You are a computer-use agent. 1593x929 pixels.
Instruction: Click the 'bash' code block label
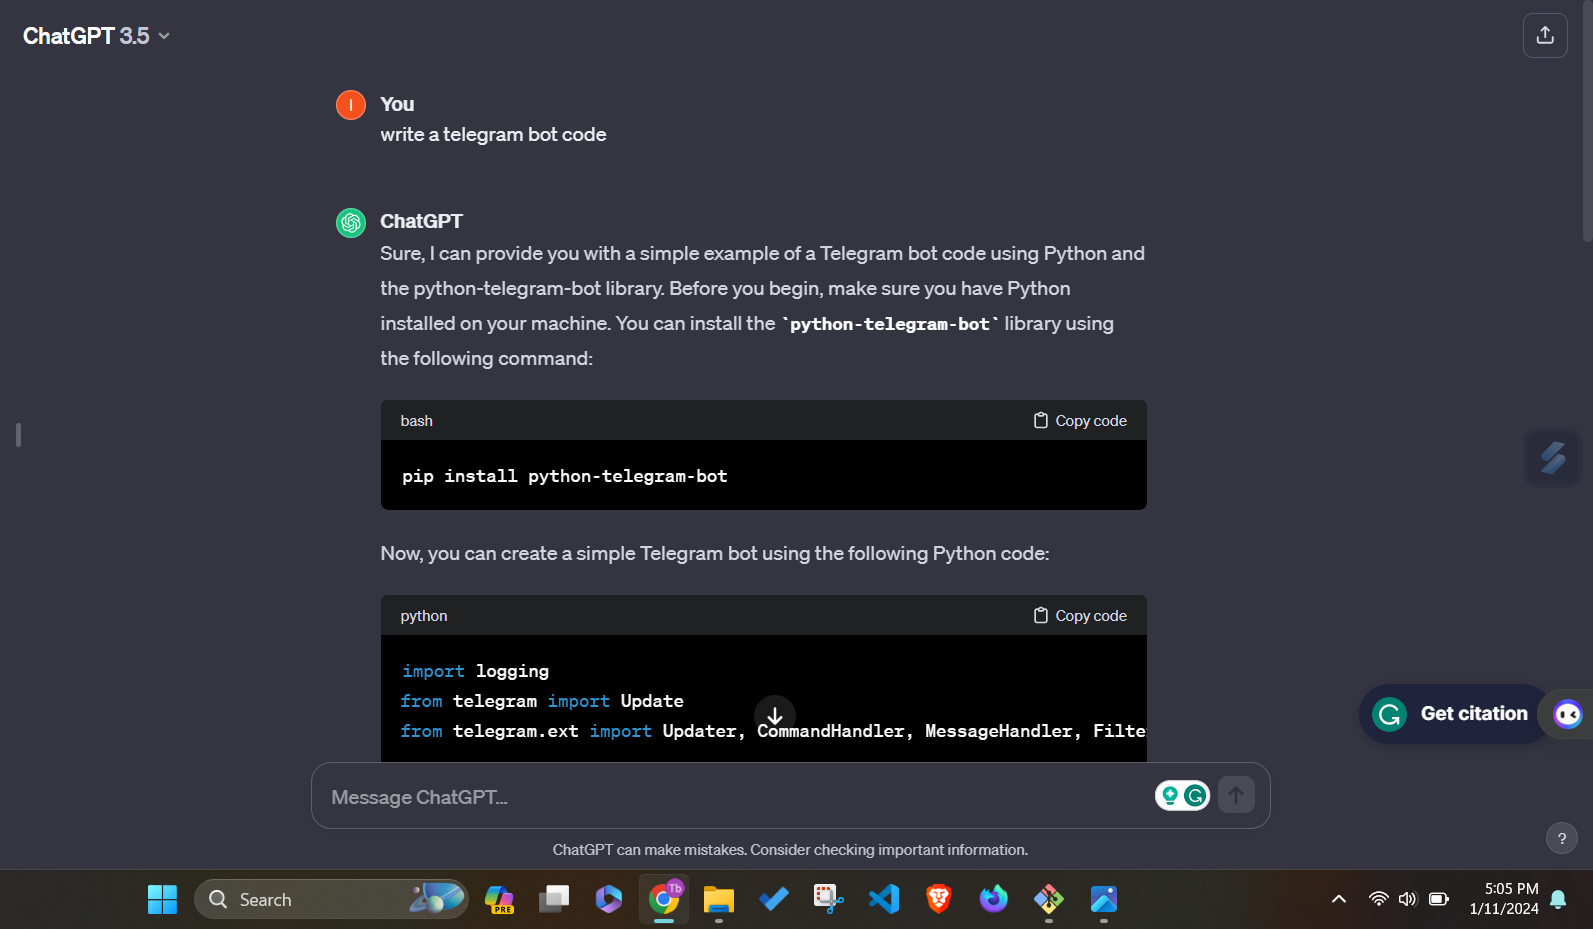[x=417, y=421]
